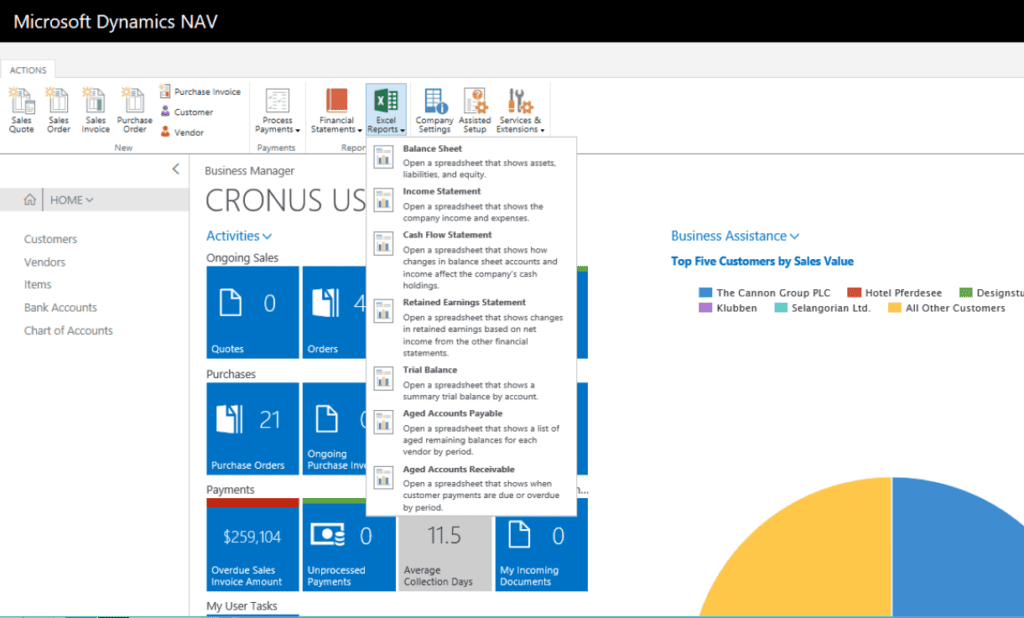Click the Balance Sheet report icon
The height and width of the screenshot is (618, 1024).
(x=383, y=157)
